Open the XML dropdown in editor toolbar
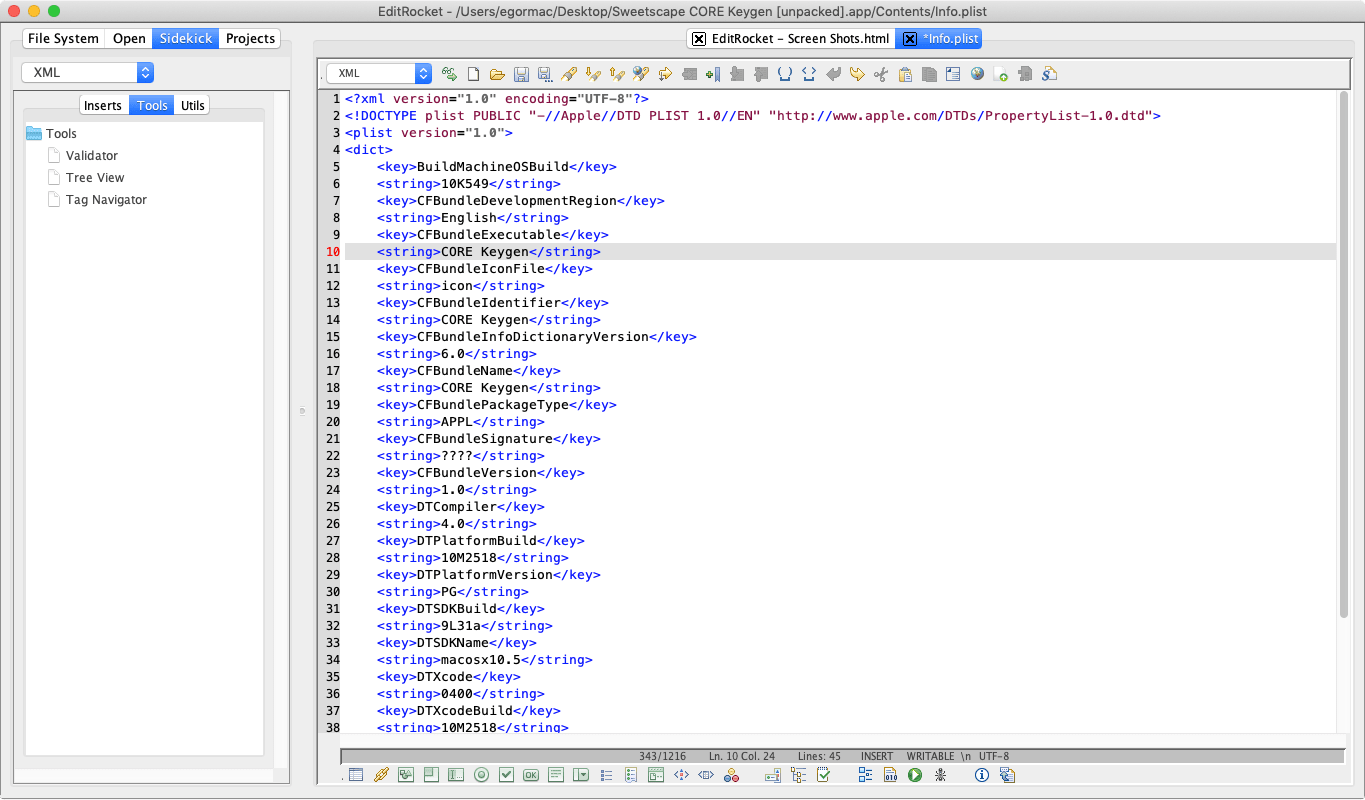The height and width of the screenshot is (800, 1365). tap(379, 73)
